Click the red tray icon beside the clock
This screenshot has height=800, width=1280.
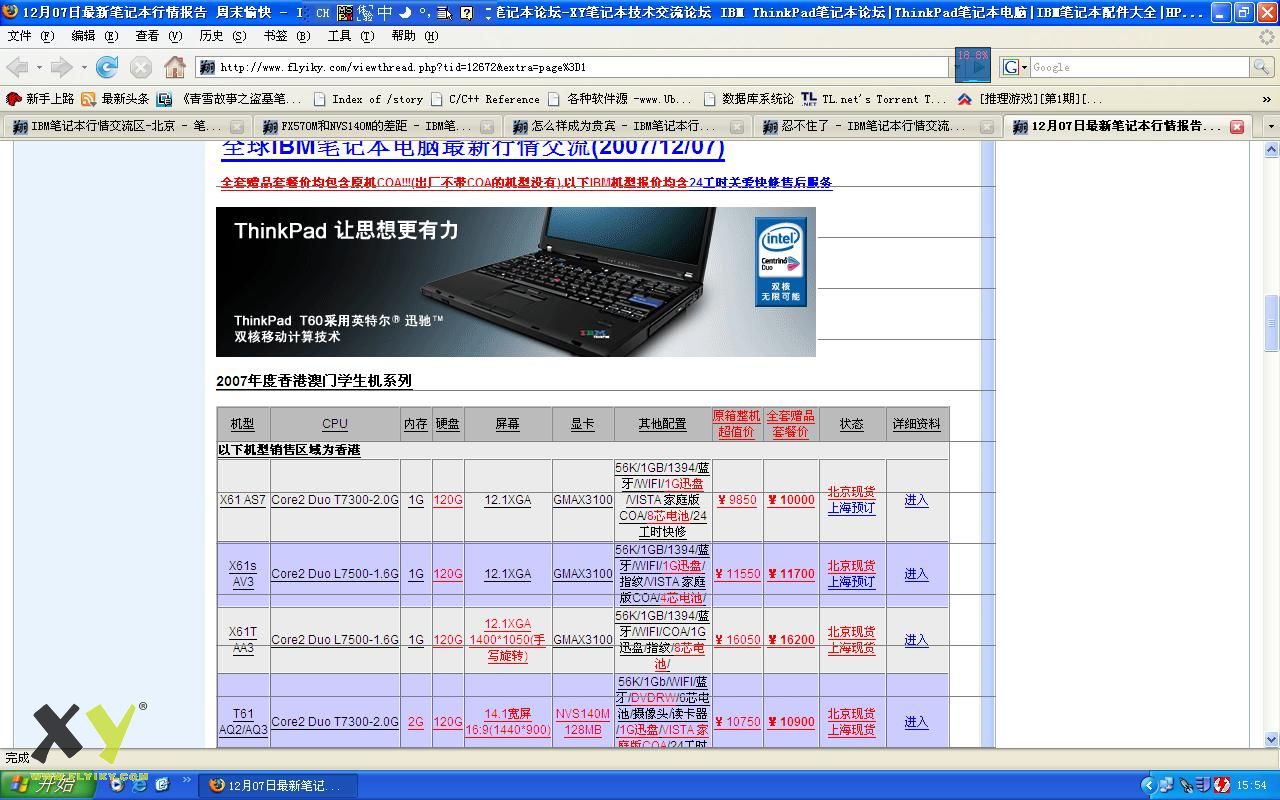(1222, 785)
